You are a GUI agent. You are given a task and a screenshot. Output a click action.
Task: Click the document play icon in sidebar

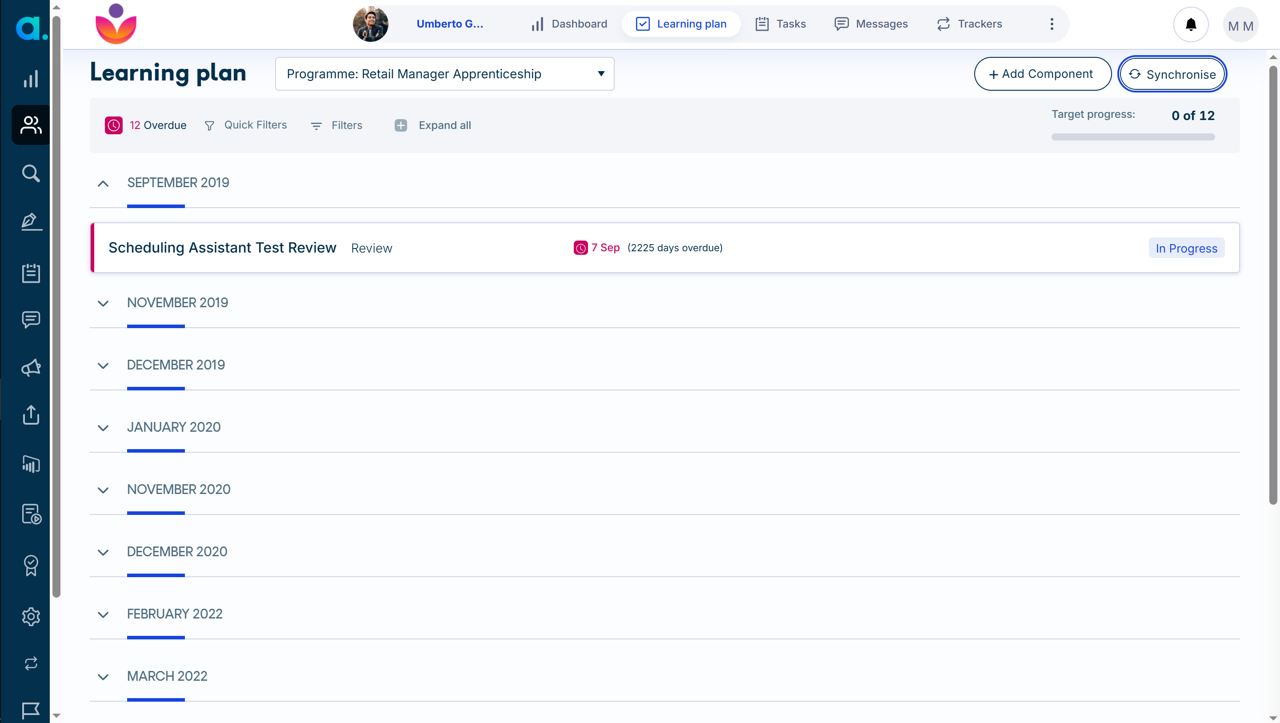click(x=31, y=514)
